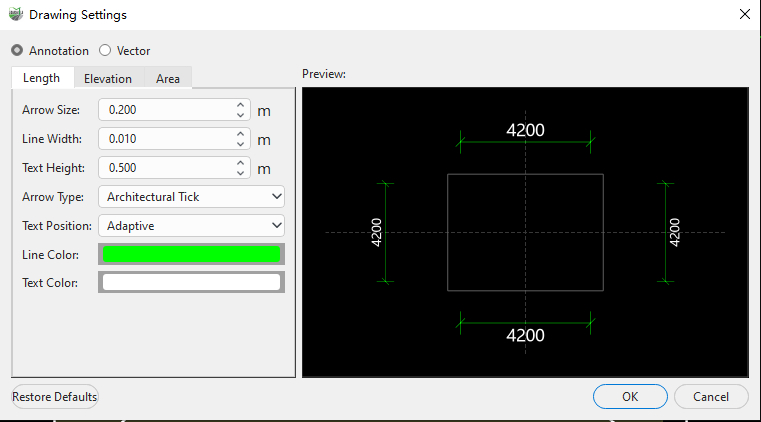The width and height of the screenshot is (761, 422).
Task: Click the Preview label
Action: pos(324,74)
